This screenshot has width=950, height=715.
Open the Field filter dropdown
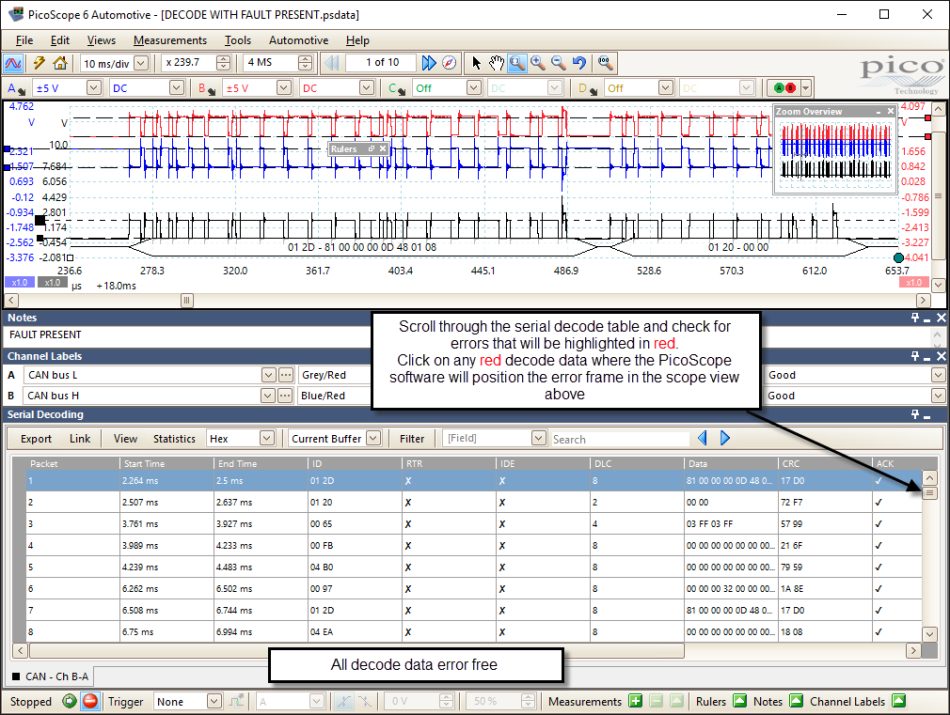coord(539,438)
